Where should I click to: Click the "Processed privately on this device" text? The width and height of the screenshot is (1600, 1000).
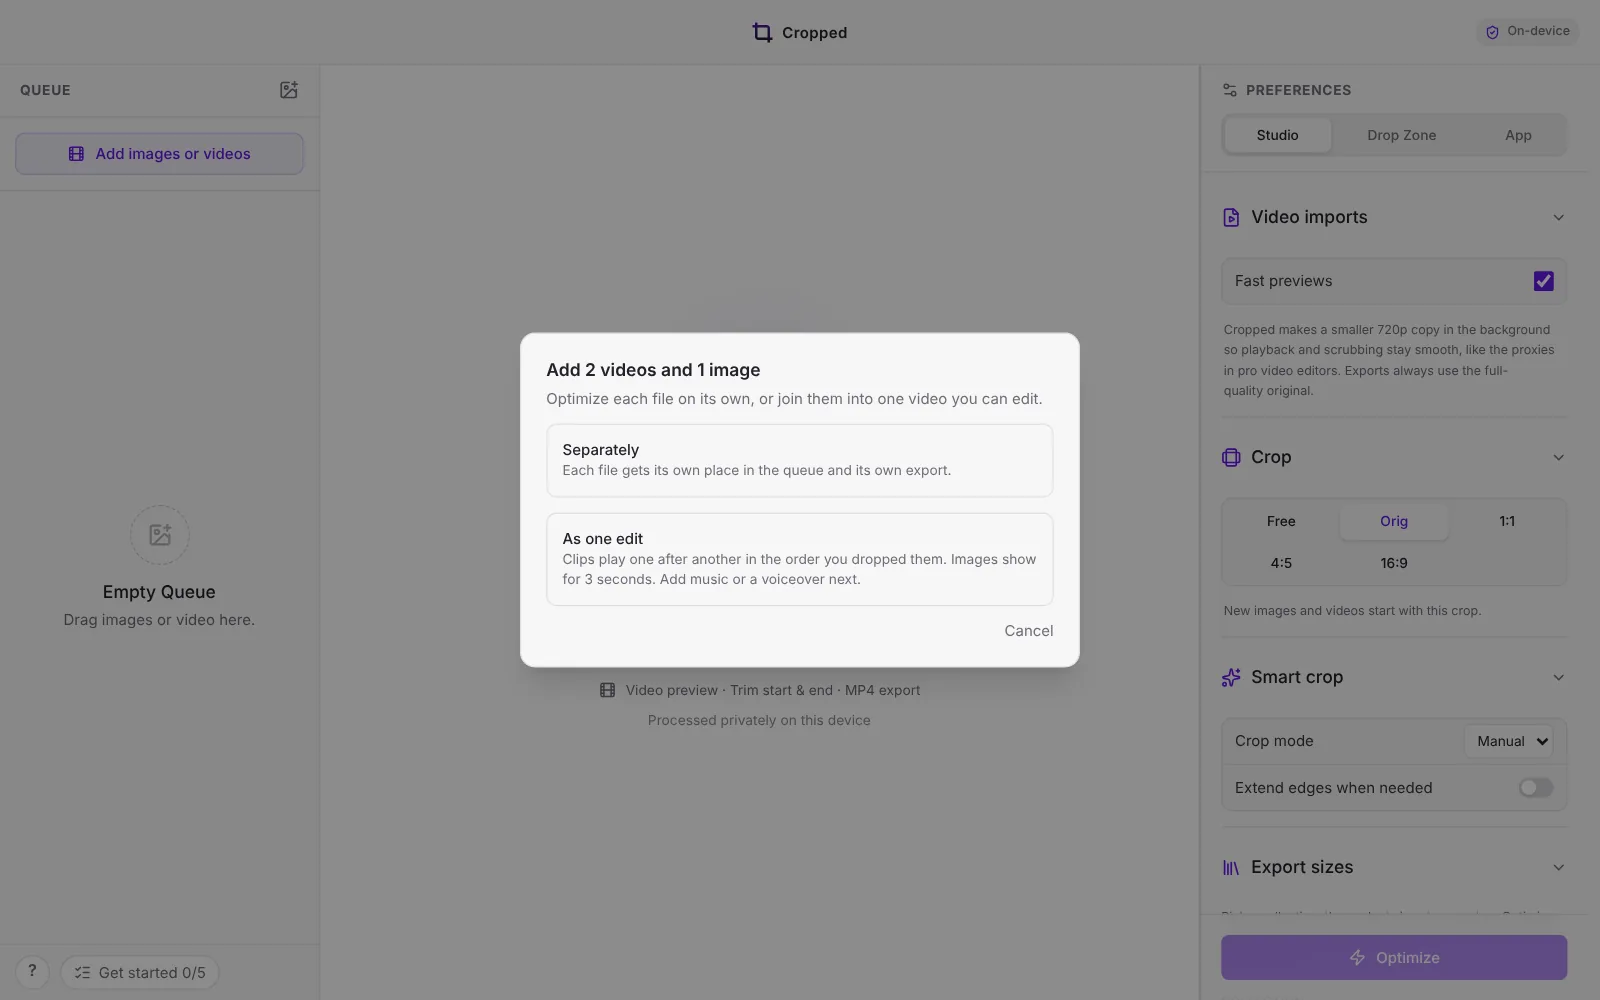[x=759, y=720]
